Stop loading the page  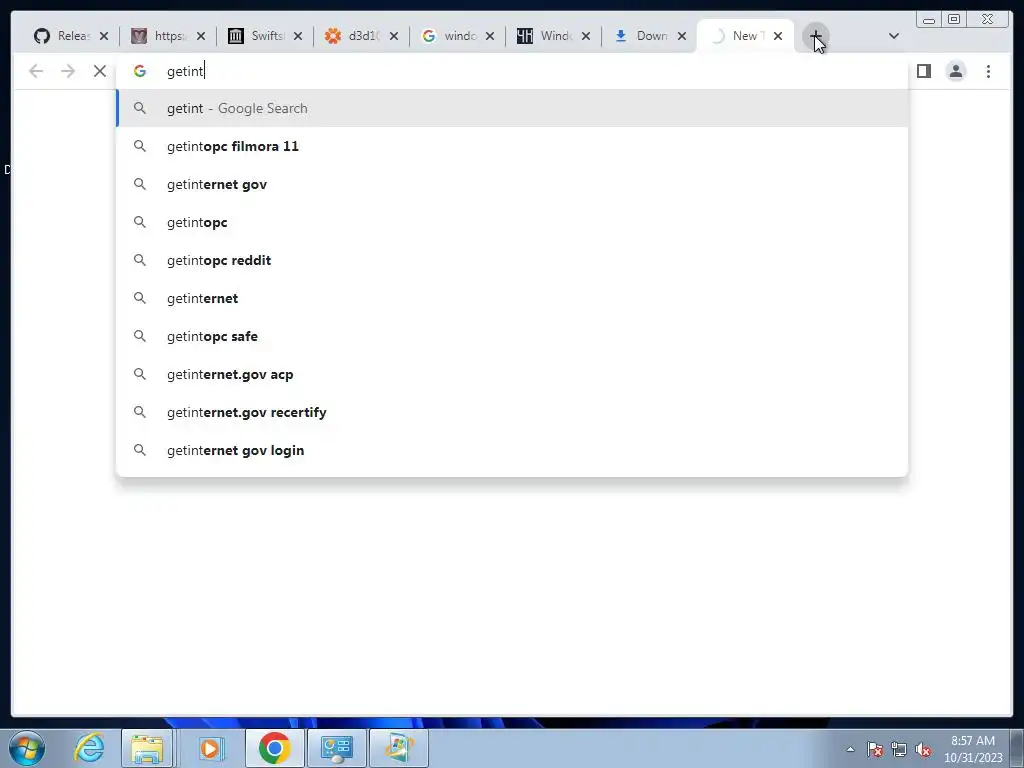point(99,71)
